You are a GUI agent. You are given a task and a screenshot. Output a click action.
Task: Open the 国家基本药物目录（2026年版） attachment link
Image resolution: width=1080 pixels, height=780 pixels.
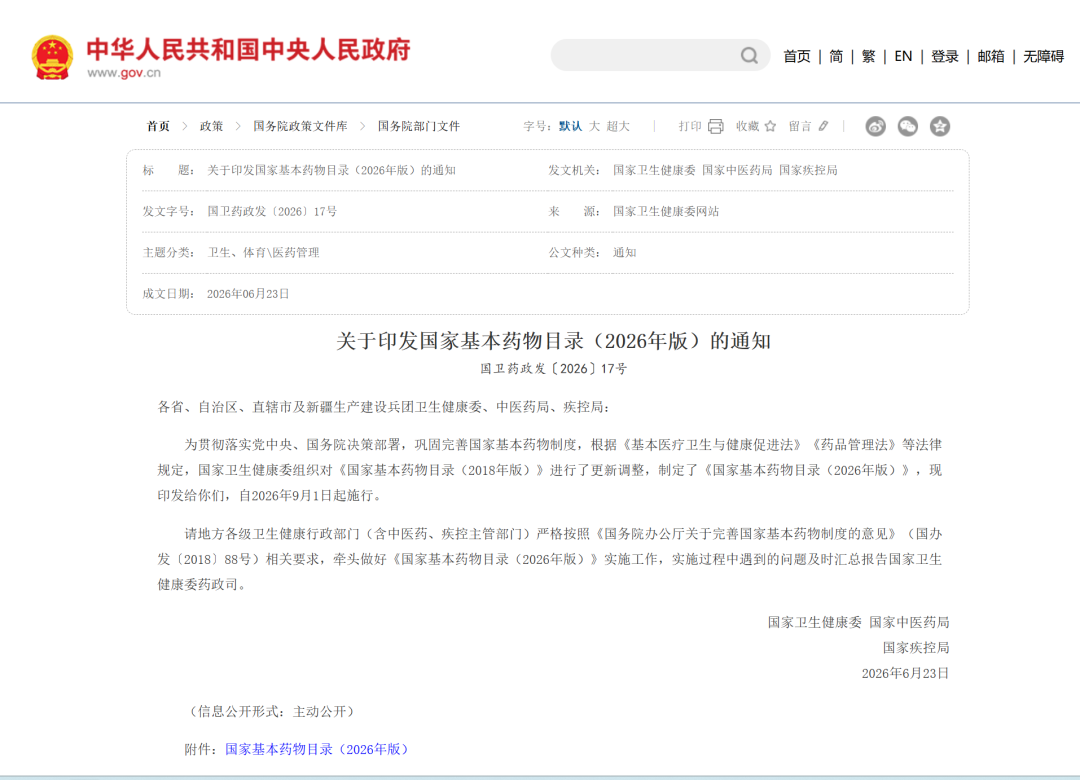[x=317, y=749]
